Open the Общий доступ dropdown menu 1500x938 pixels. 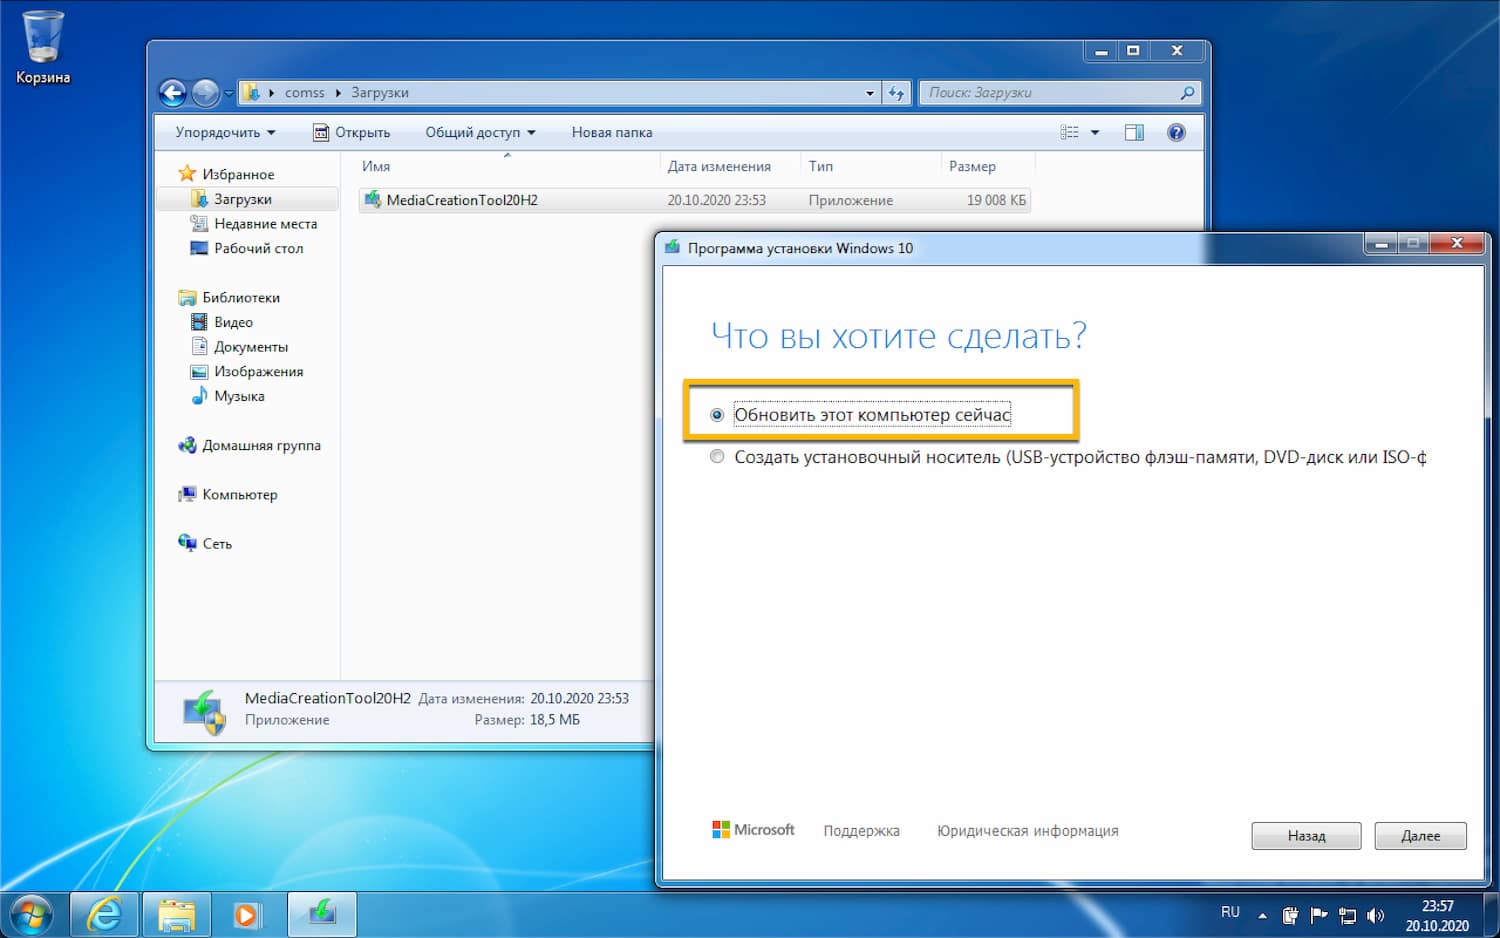[480, 132]
